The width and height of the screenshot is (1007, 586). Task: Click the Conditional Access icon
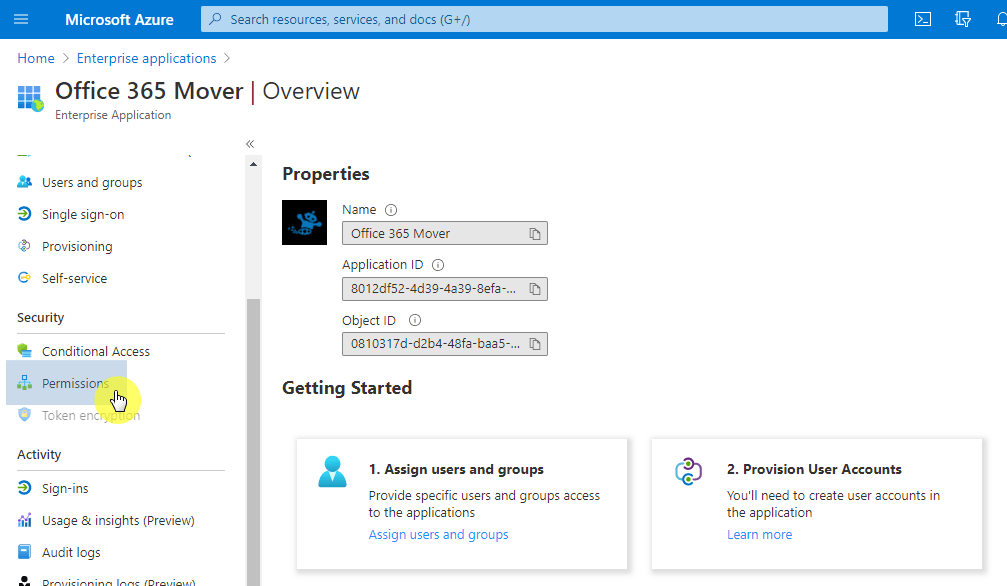[x=24, y=351]
